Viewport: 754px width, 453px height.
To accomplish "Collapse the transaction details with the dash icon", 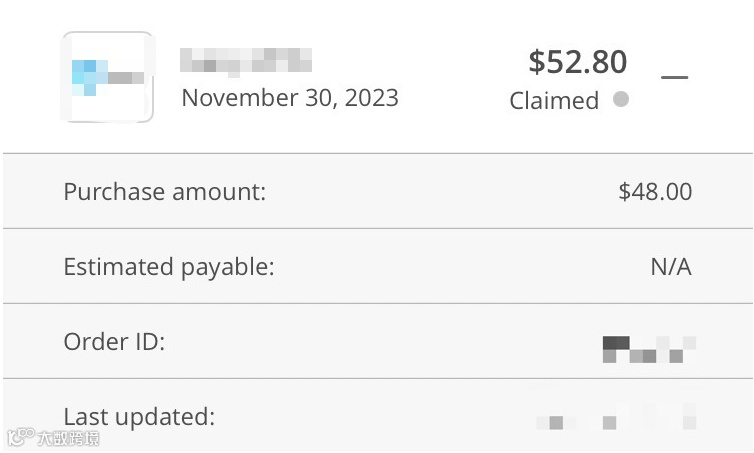I will pos(675,77).
